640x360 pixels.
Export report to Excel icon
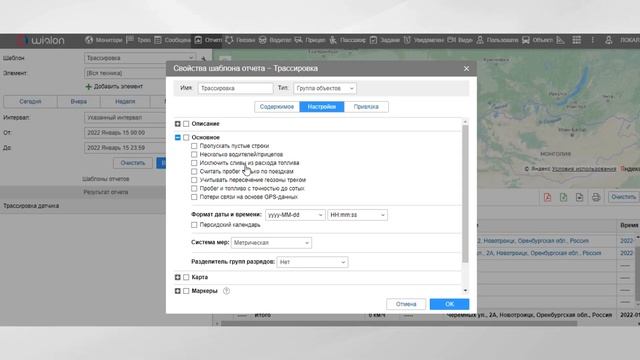[x=563, y=197]
